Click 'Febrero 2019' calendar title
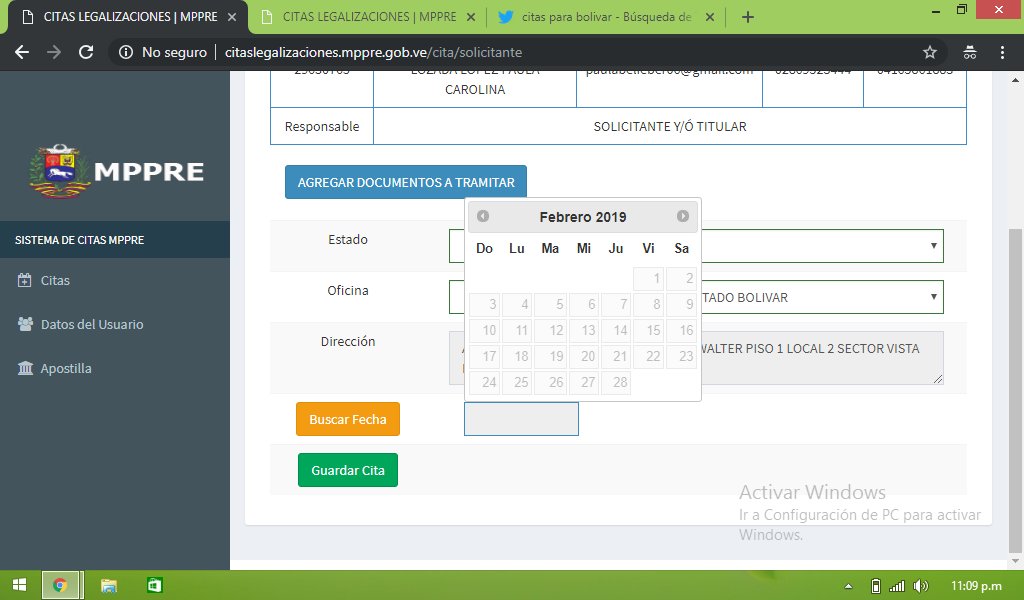 tap(583, 217)
